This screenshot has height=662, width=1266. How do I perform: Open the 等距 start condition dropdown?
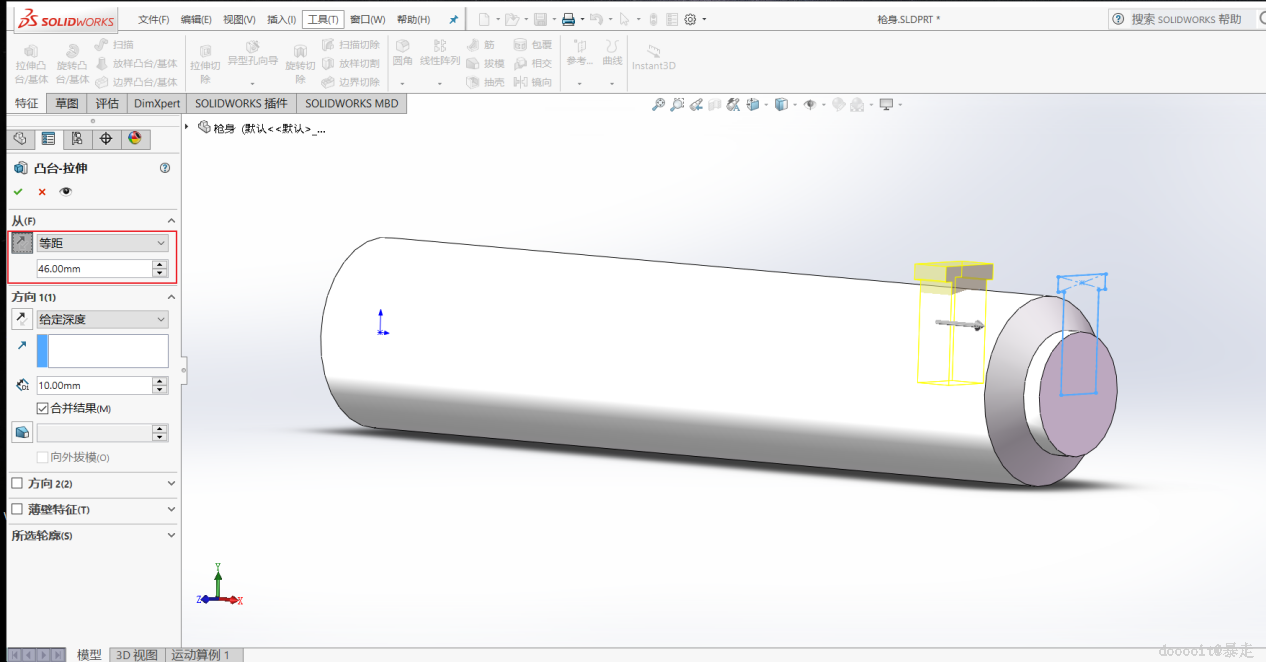coord(102,243)
